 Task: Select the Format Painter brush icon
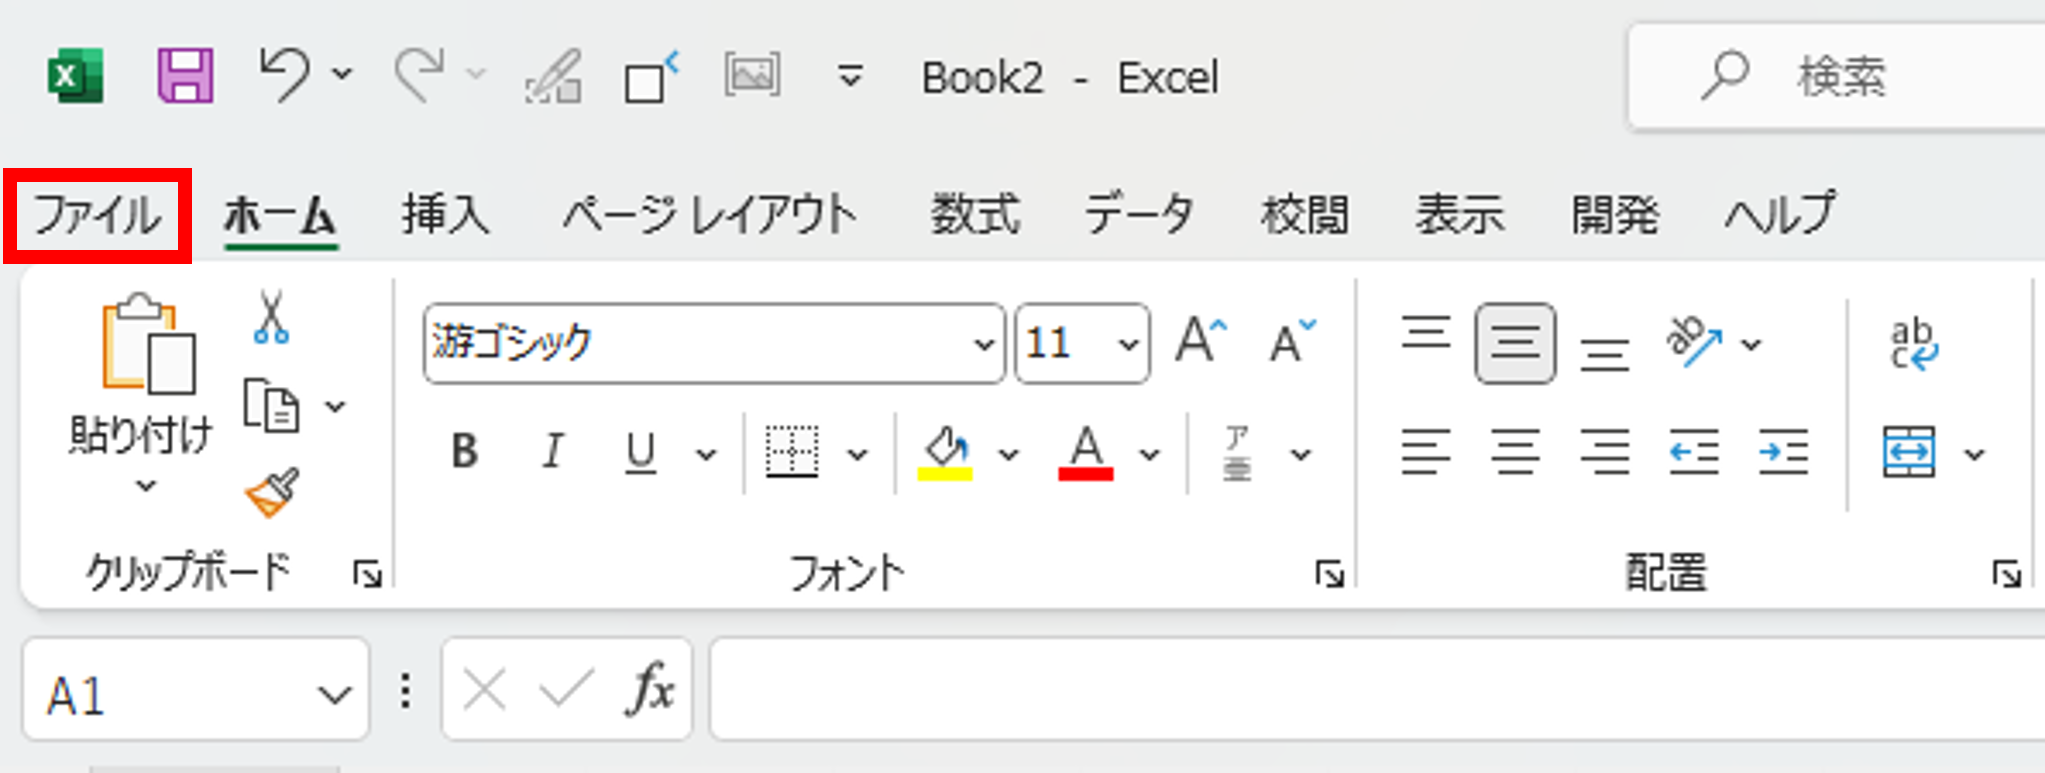271,493
